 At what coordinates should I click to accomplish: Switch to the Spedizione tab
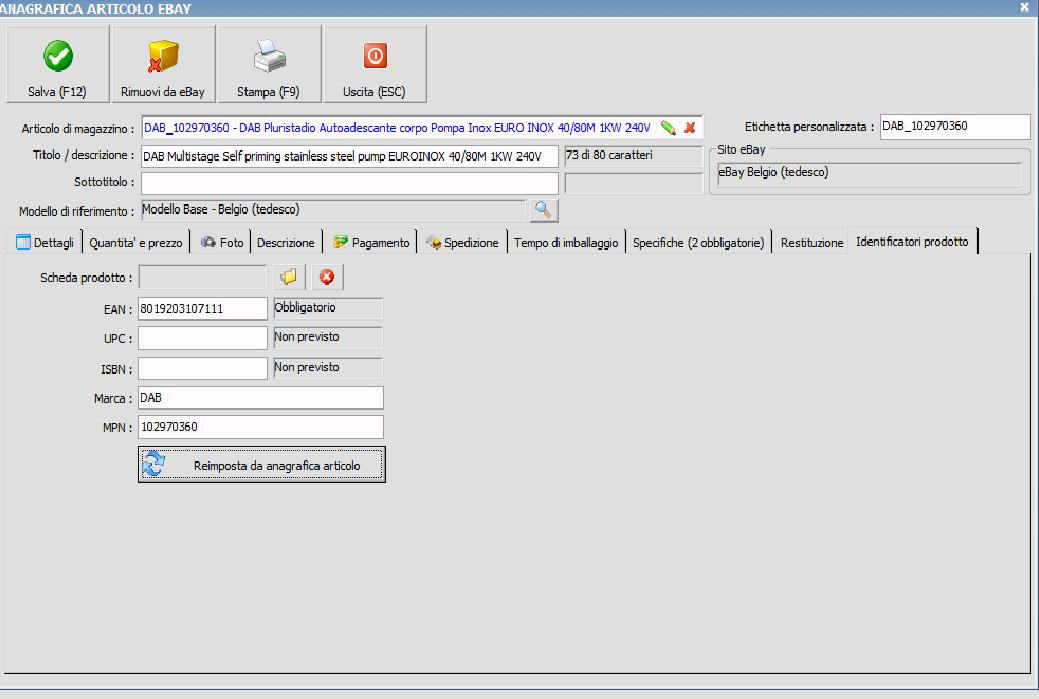point(463,242)
